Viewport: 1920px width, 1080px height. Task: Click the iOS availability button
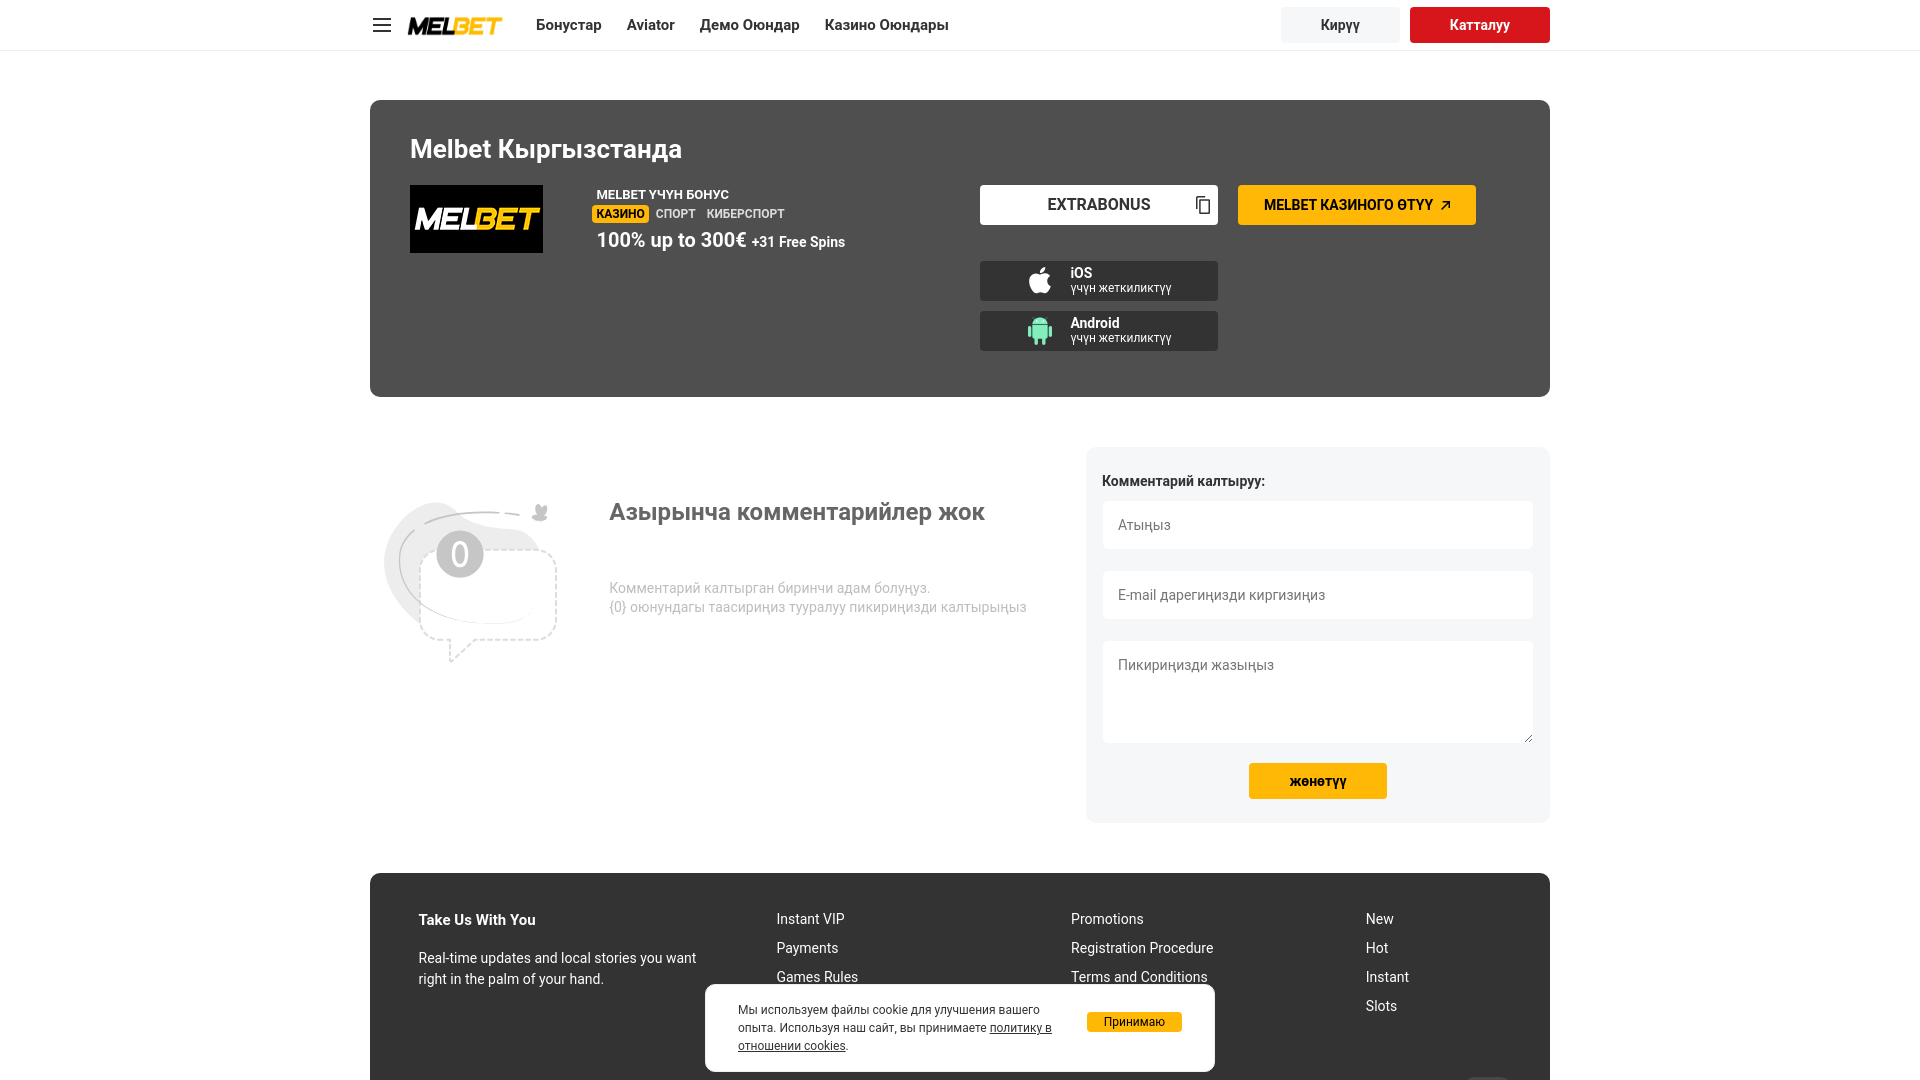point(1099,281)
